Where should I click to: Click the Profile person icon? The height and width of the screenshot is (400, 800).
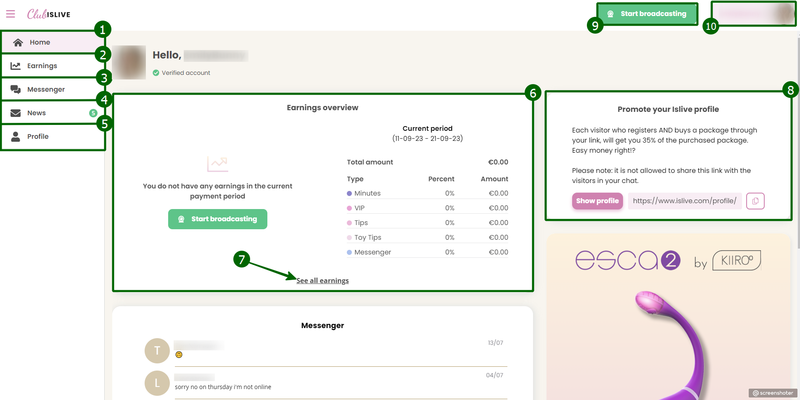(15, 136)
